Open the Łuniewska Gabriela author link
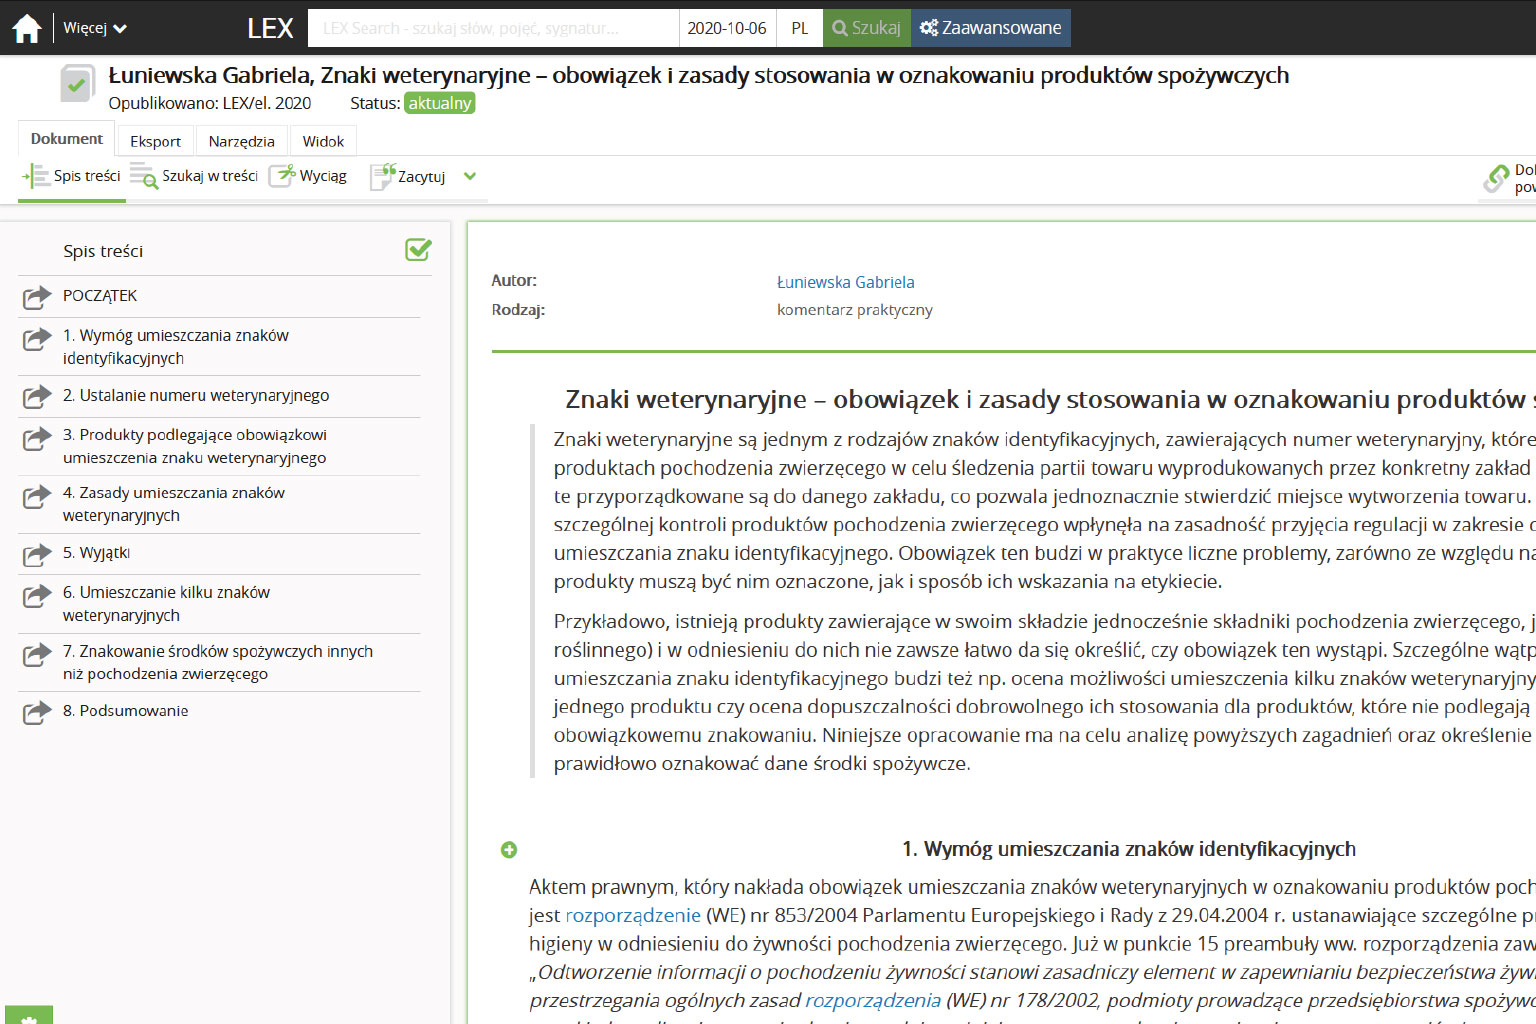1536x1024 pixels. 845,282
